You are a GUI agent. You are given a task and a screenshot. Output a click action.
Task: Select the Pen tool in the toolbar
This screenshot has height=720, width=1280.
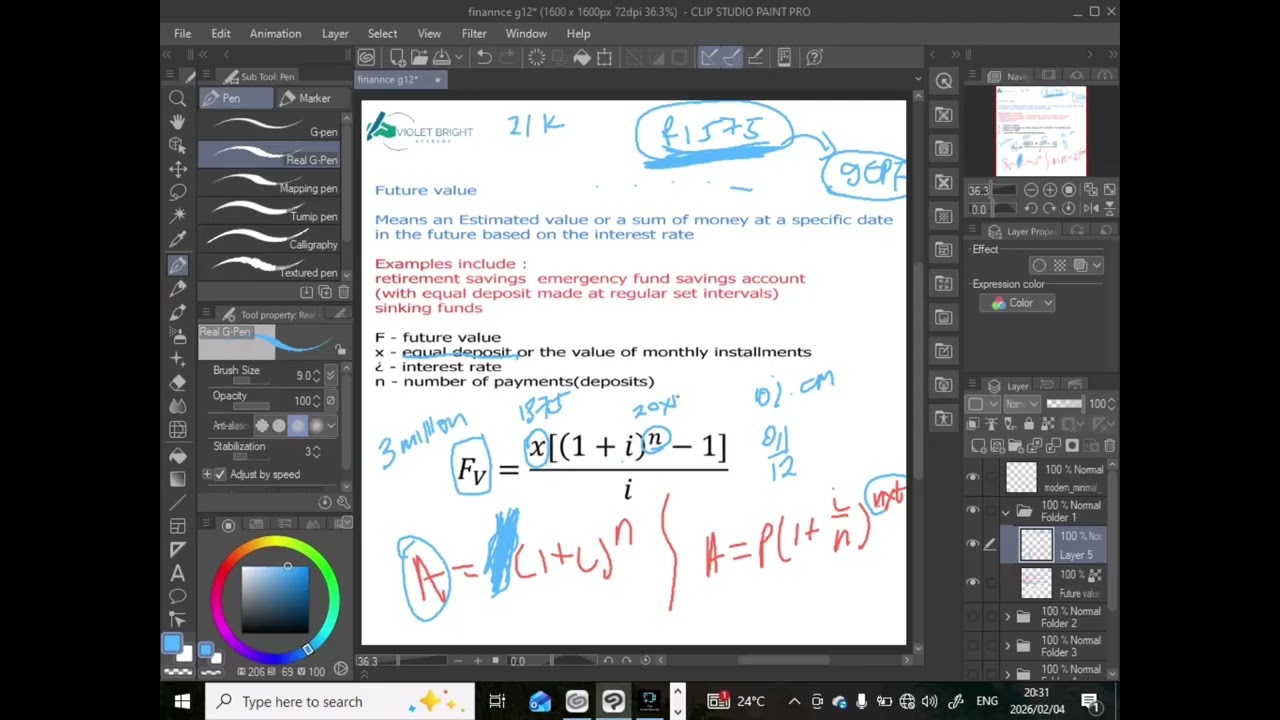coord(178,265)
